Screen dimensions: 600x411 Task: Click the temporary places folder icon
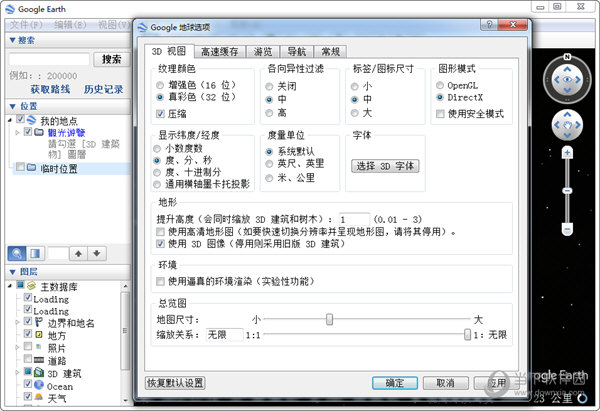31,168
